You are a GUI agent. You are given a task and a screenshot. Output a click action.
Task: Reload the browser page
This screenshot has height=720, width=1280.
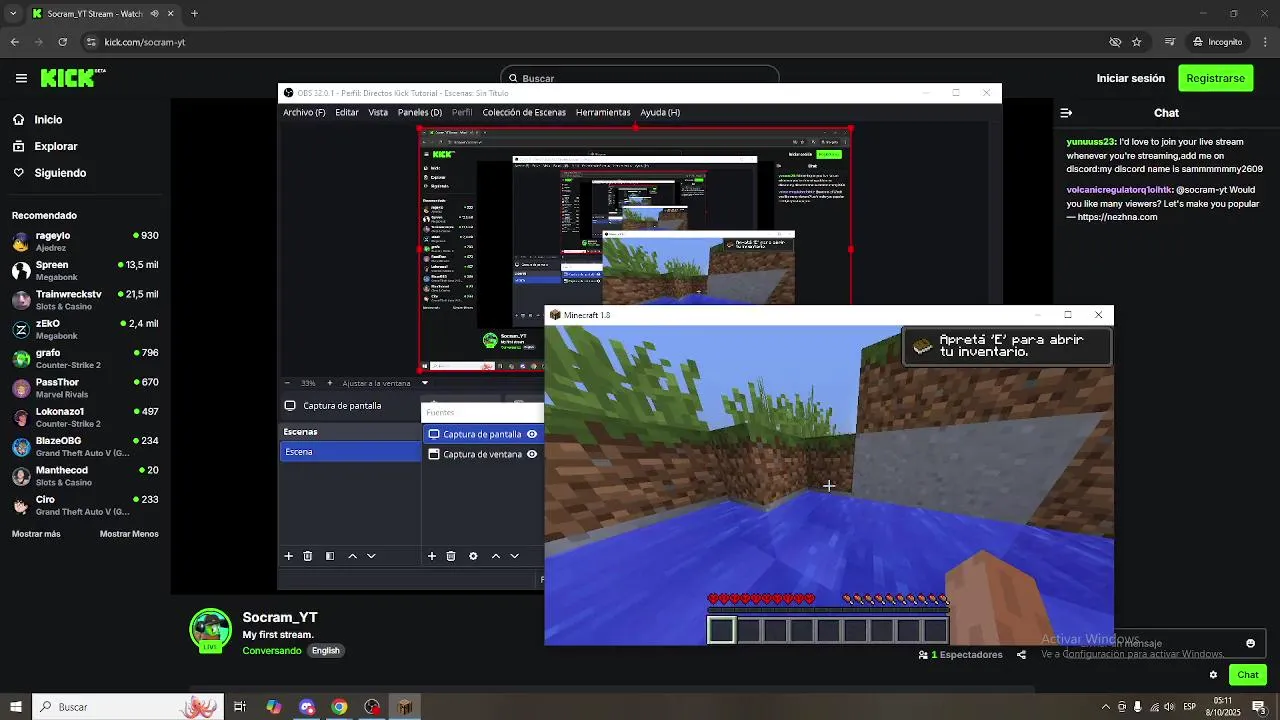click(x=62, y=42)
